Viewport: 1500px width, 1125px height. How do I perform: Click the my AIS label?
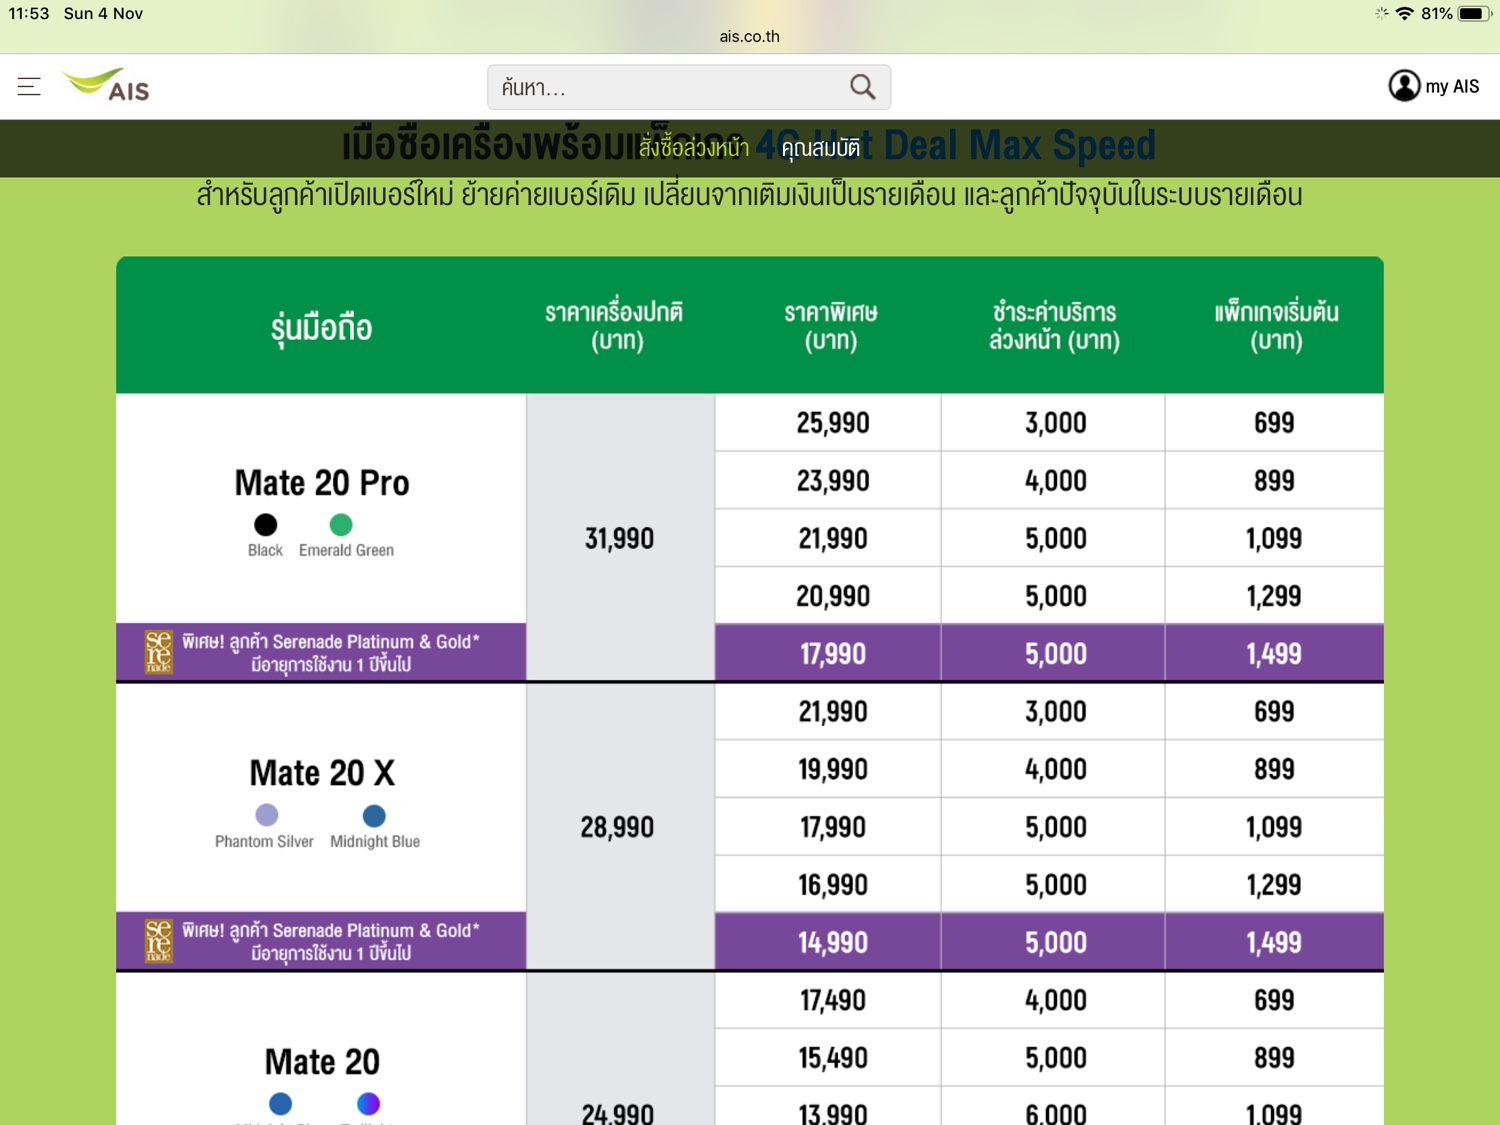click(x=1452, y=87)
